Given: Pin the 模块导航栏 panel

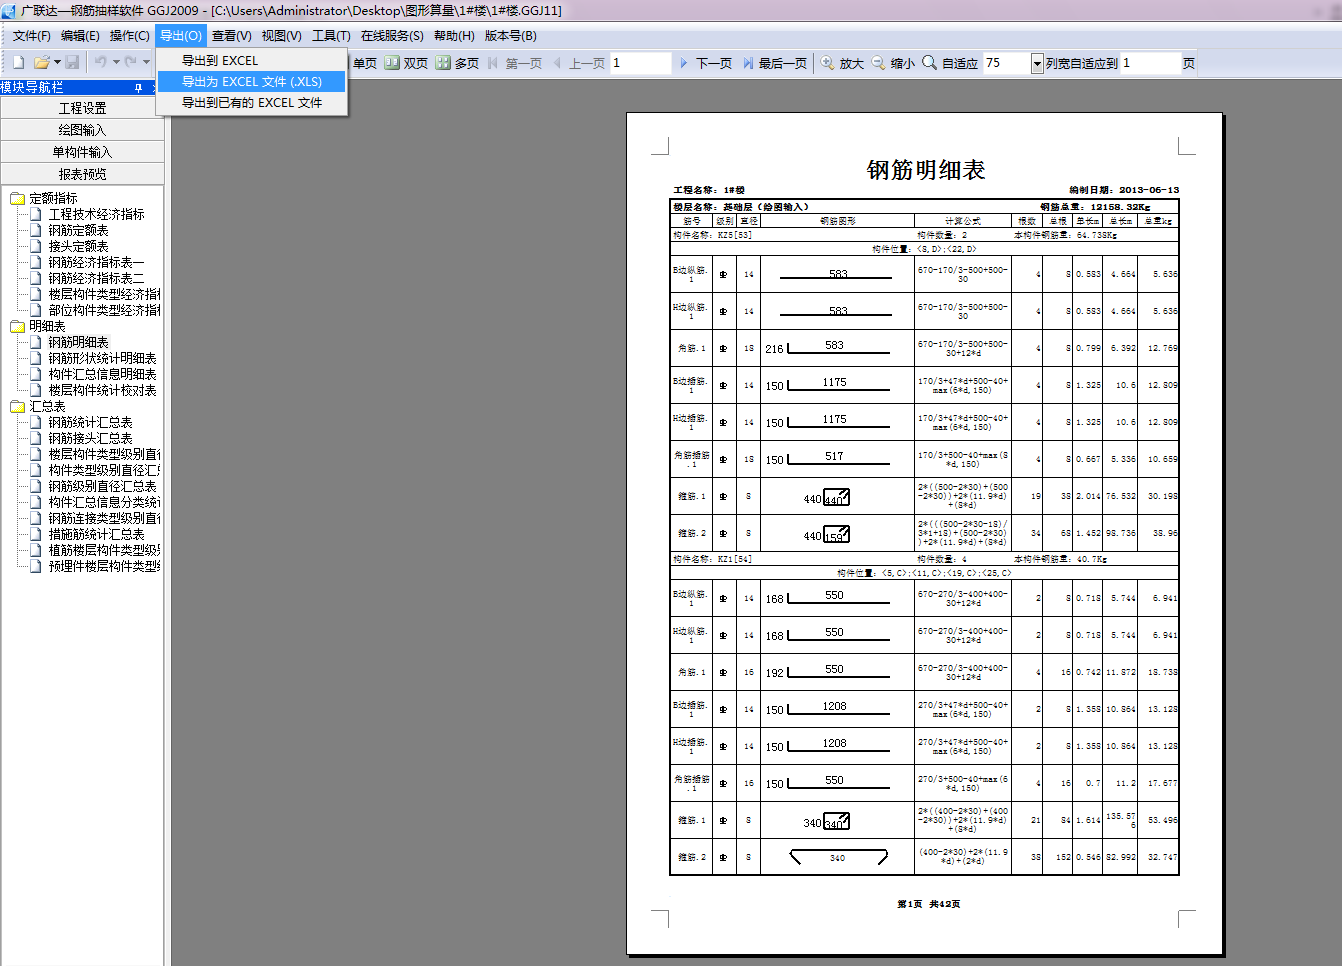Looking at the screenshot, I should (138, 88).
